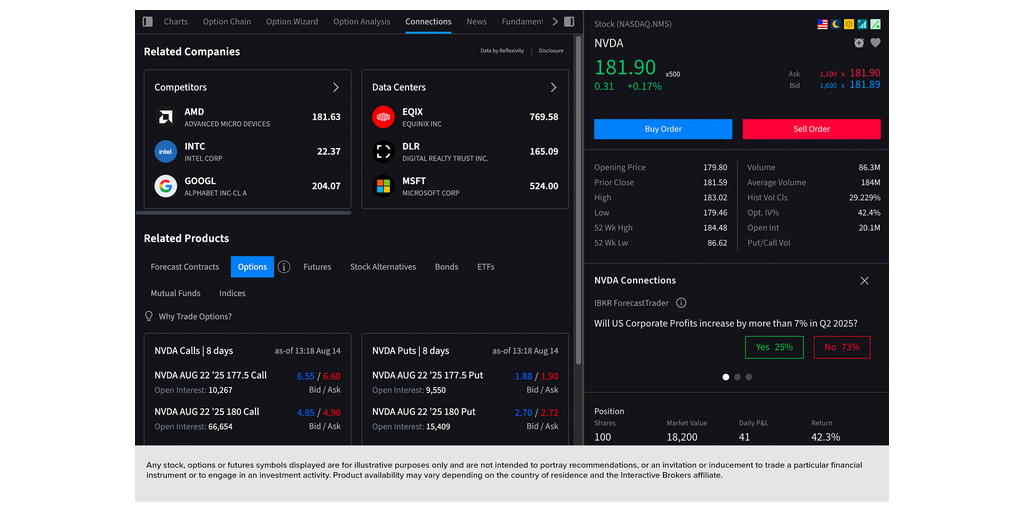Expand the Competitors card chevron

pos(336,87)
